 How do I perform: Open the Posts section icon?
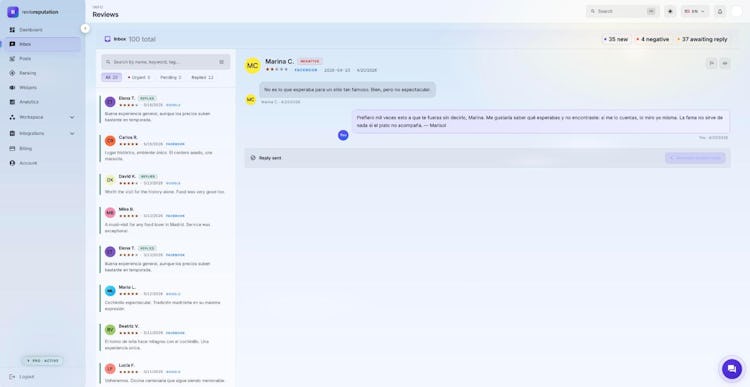tap(12, 58)
